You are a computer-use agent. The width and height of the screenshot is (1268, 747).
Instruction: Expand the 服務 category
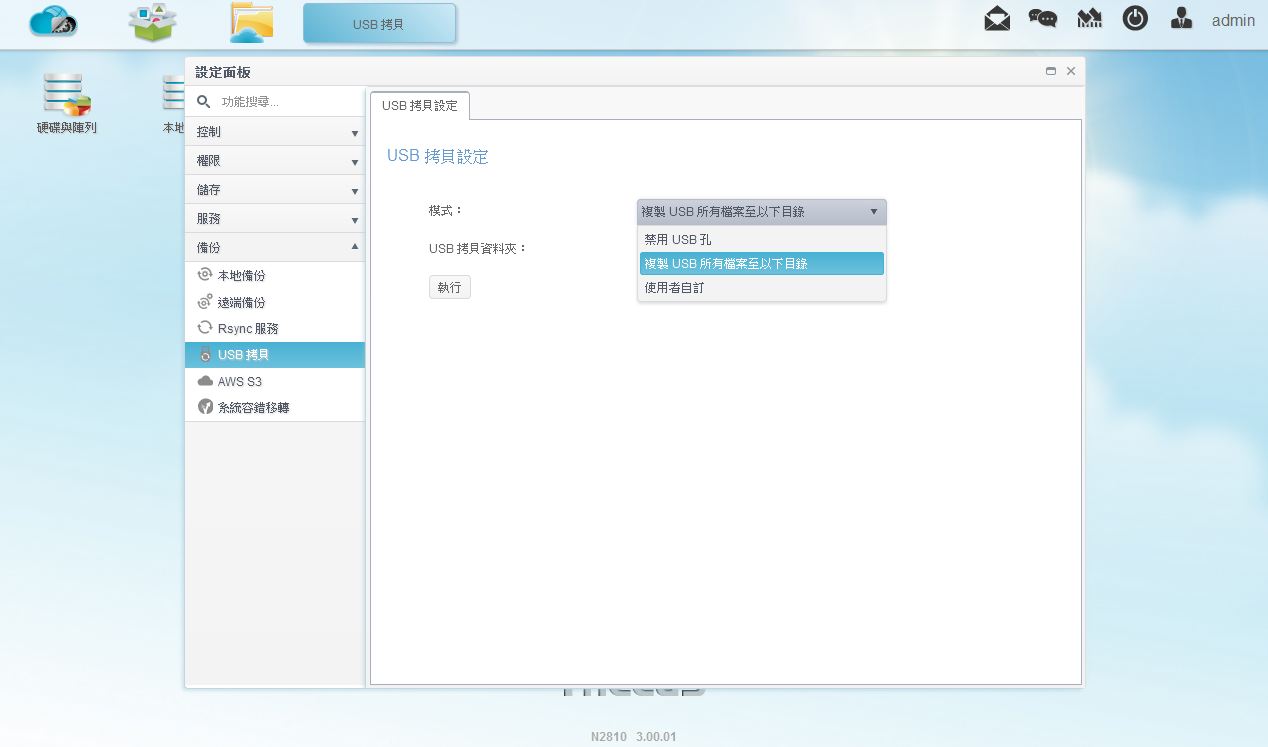coord(275,219)
